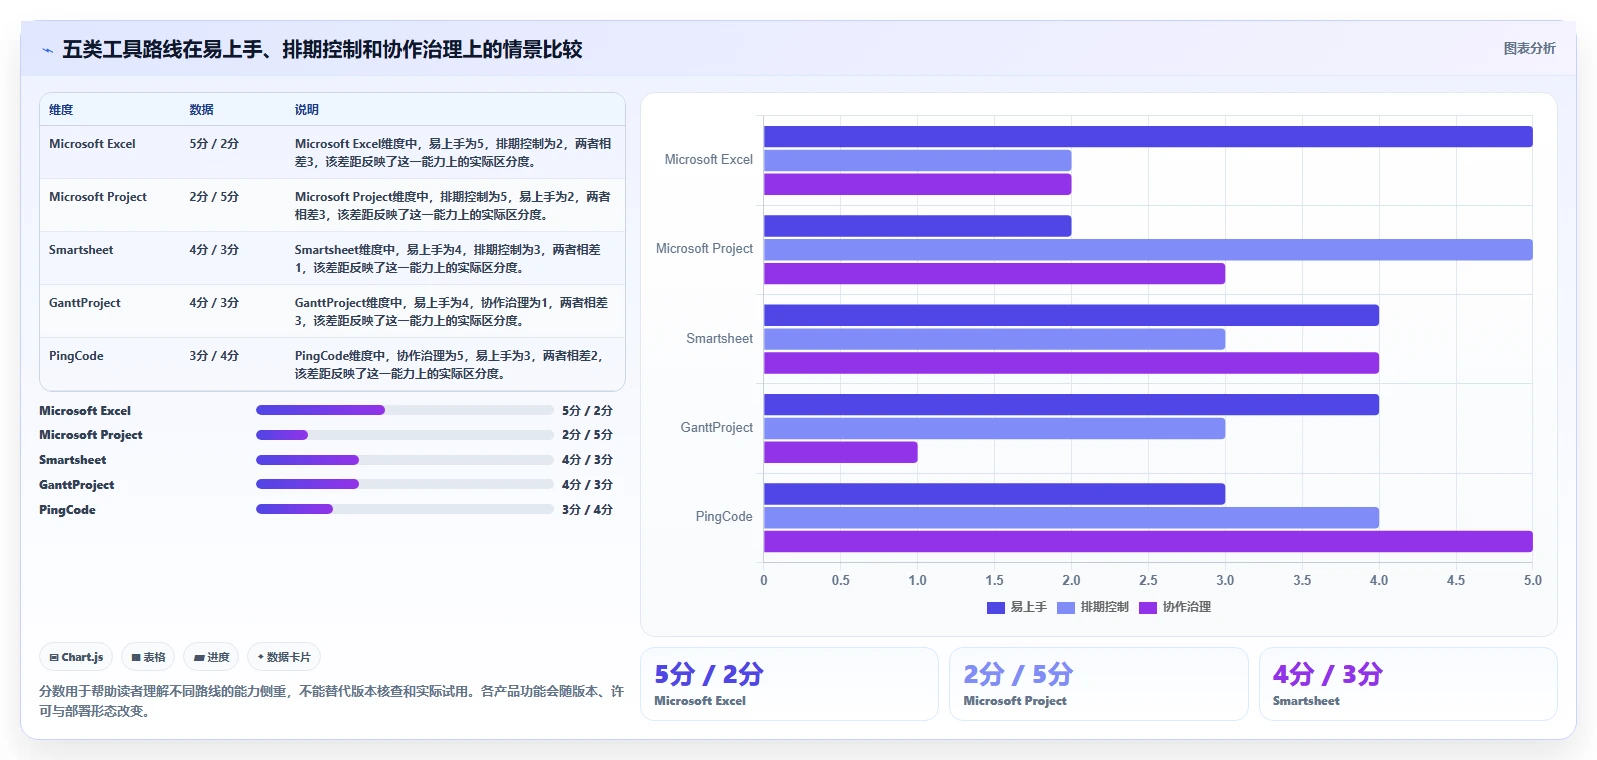Click the GanttProject 协作治理 bar in chart
The image size is (1597, 760).
pyautogui.click(x=840, y=452)
